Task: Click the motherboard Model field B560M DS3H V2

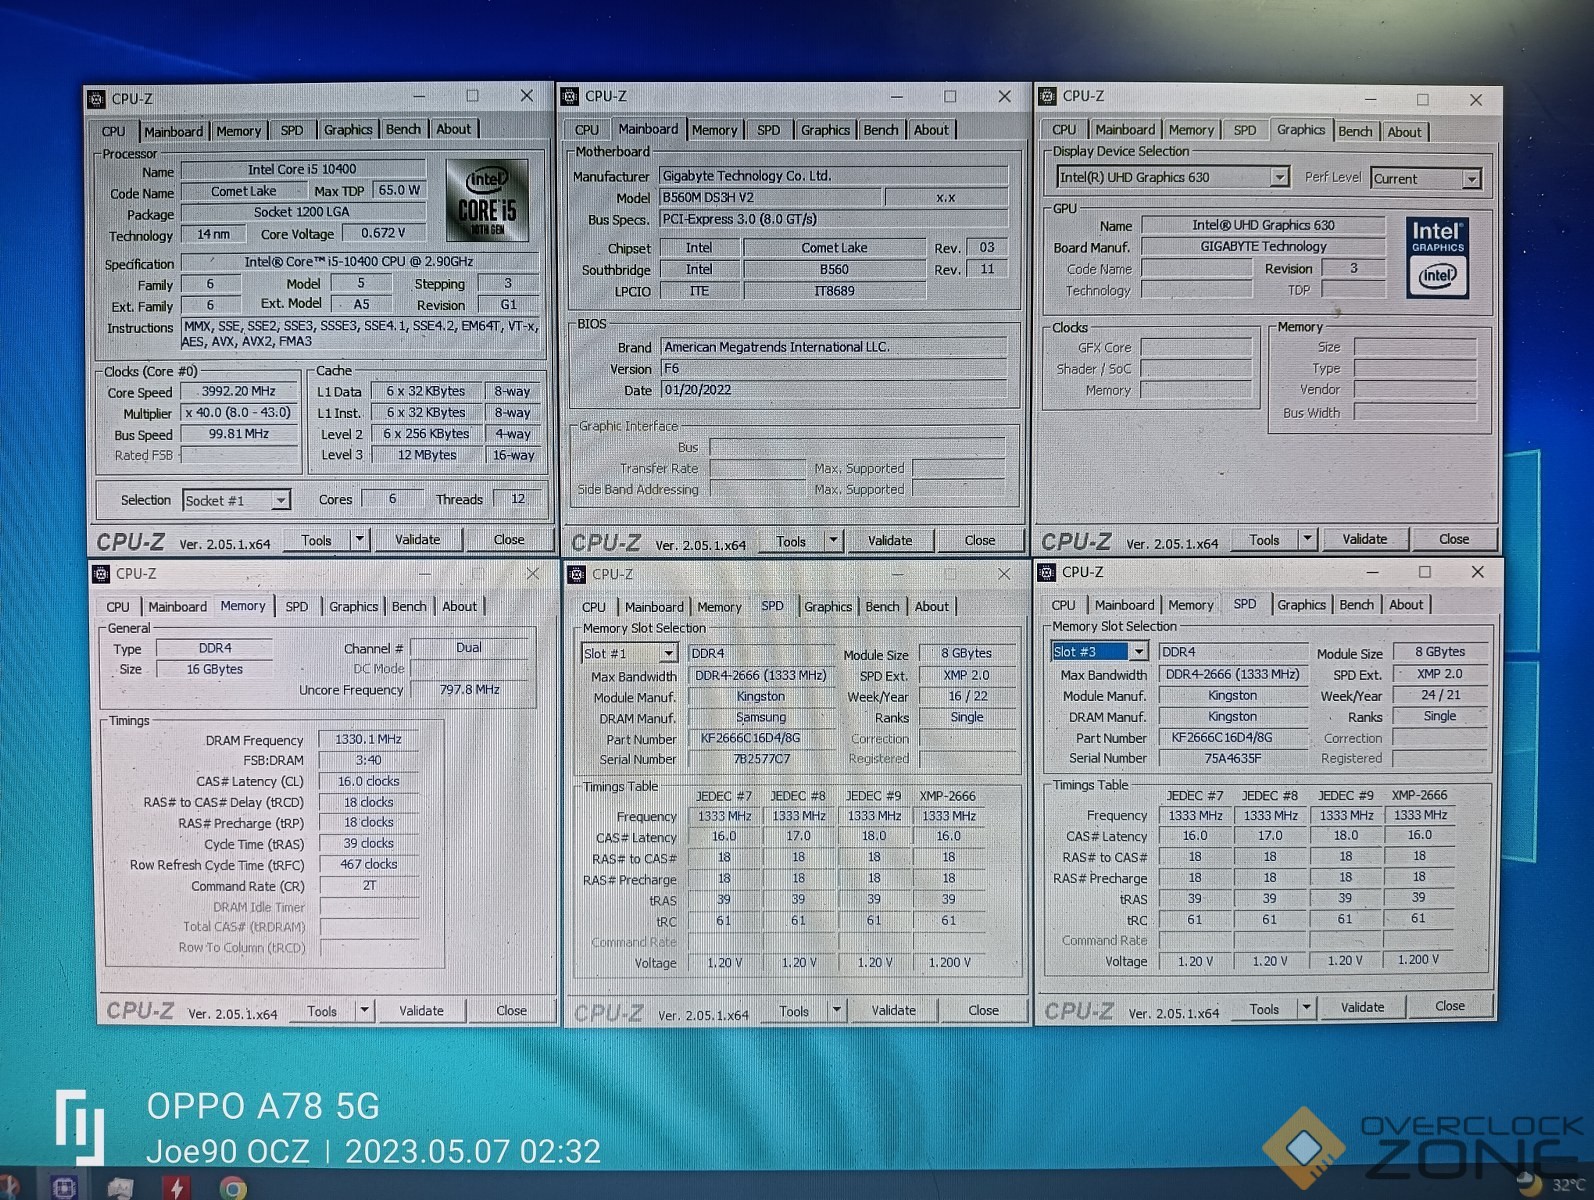Action: click(x=770, y=198)
